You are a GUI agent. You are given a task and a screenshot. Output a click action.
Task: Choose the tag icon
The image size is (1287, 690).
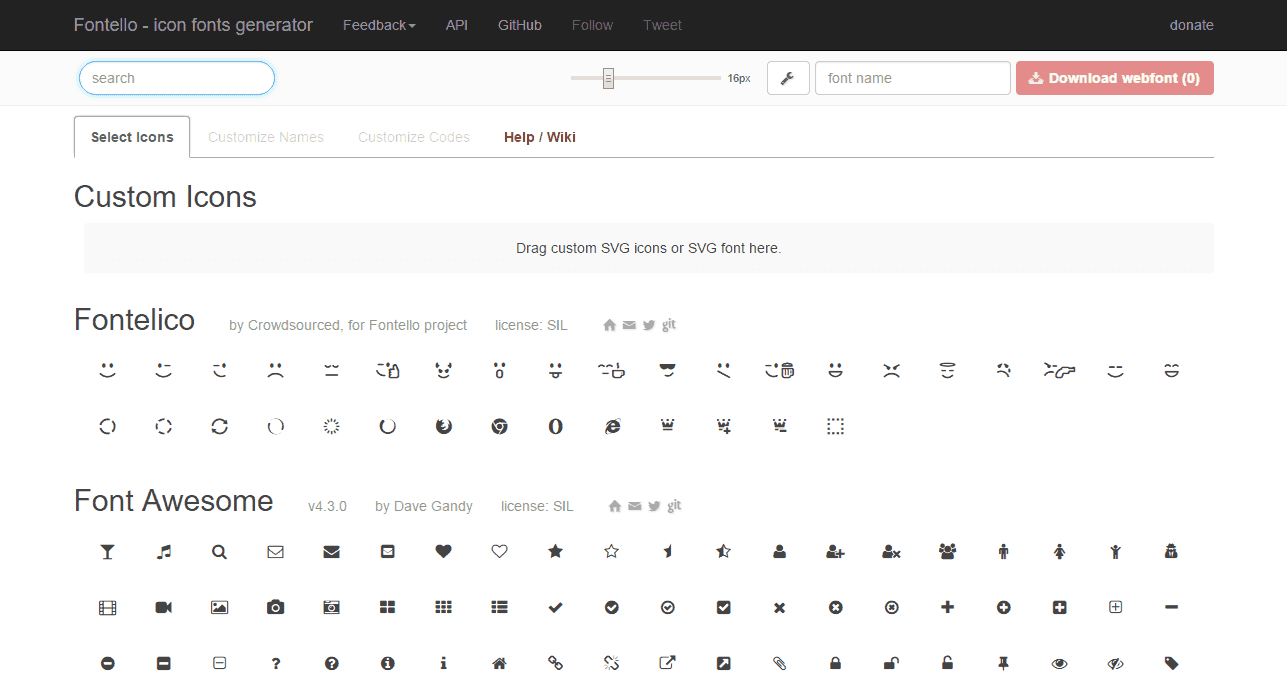point(1172,663)
